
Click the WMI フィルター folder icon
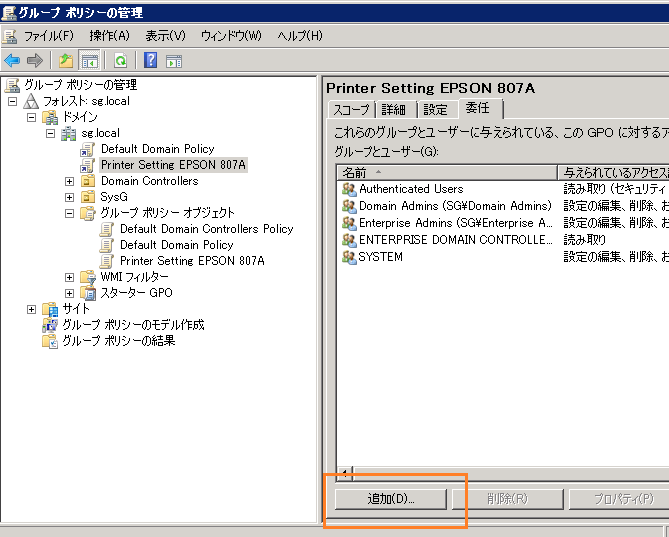(x=88, y=277)
